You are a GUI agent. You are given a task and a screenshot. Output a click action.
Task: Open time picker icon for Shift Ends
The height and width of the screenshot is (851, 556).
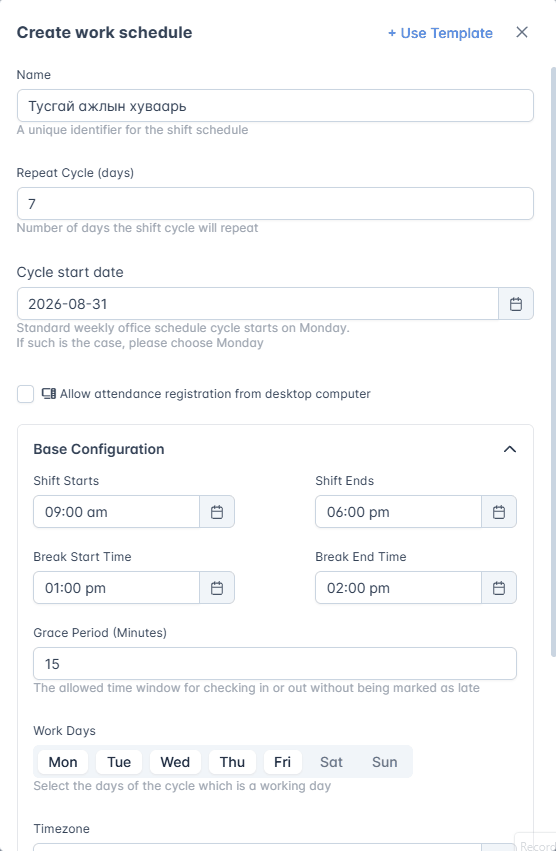(x=499, y=512)
